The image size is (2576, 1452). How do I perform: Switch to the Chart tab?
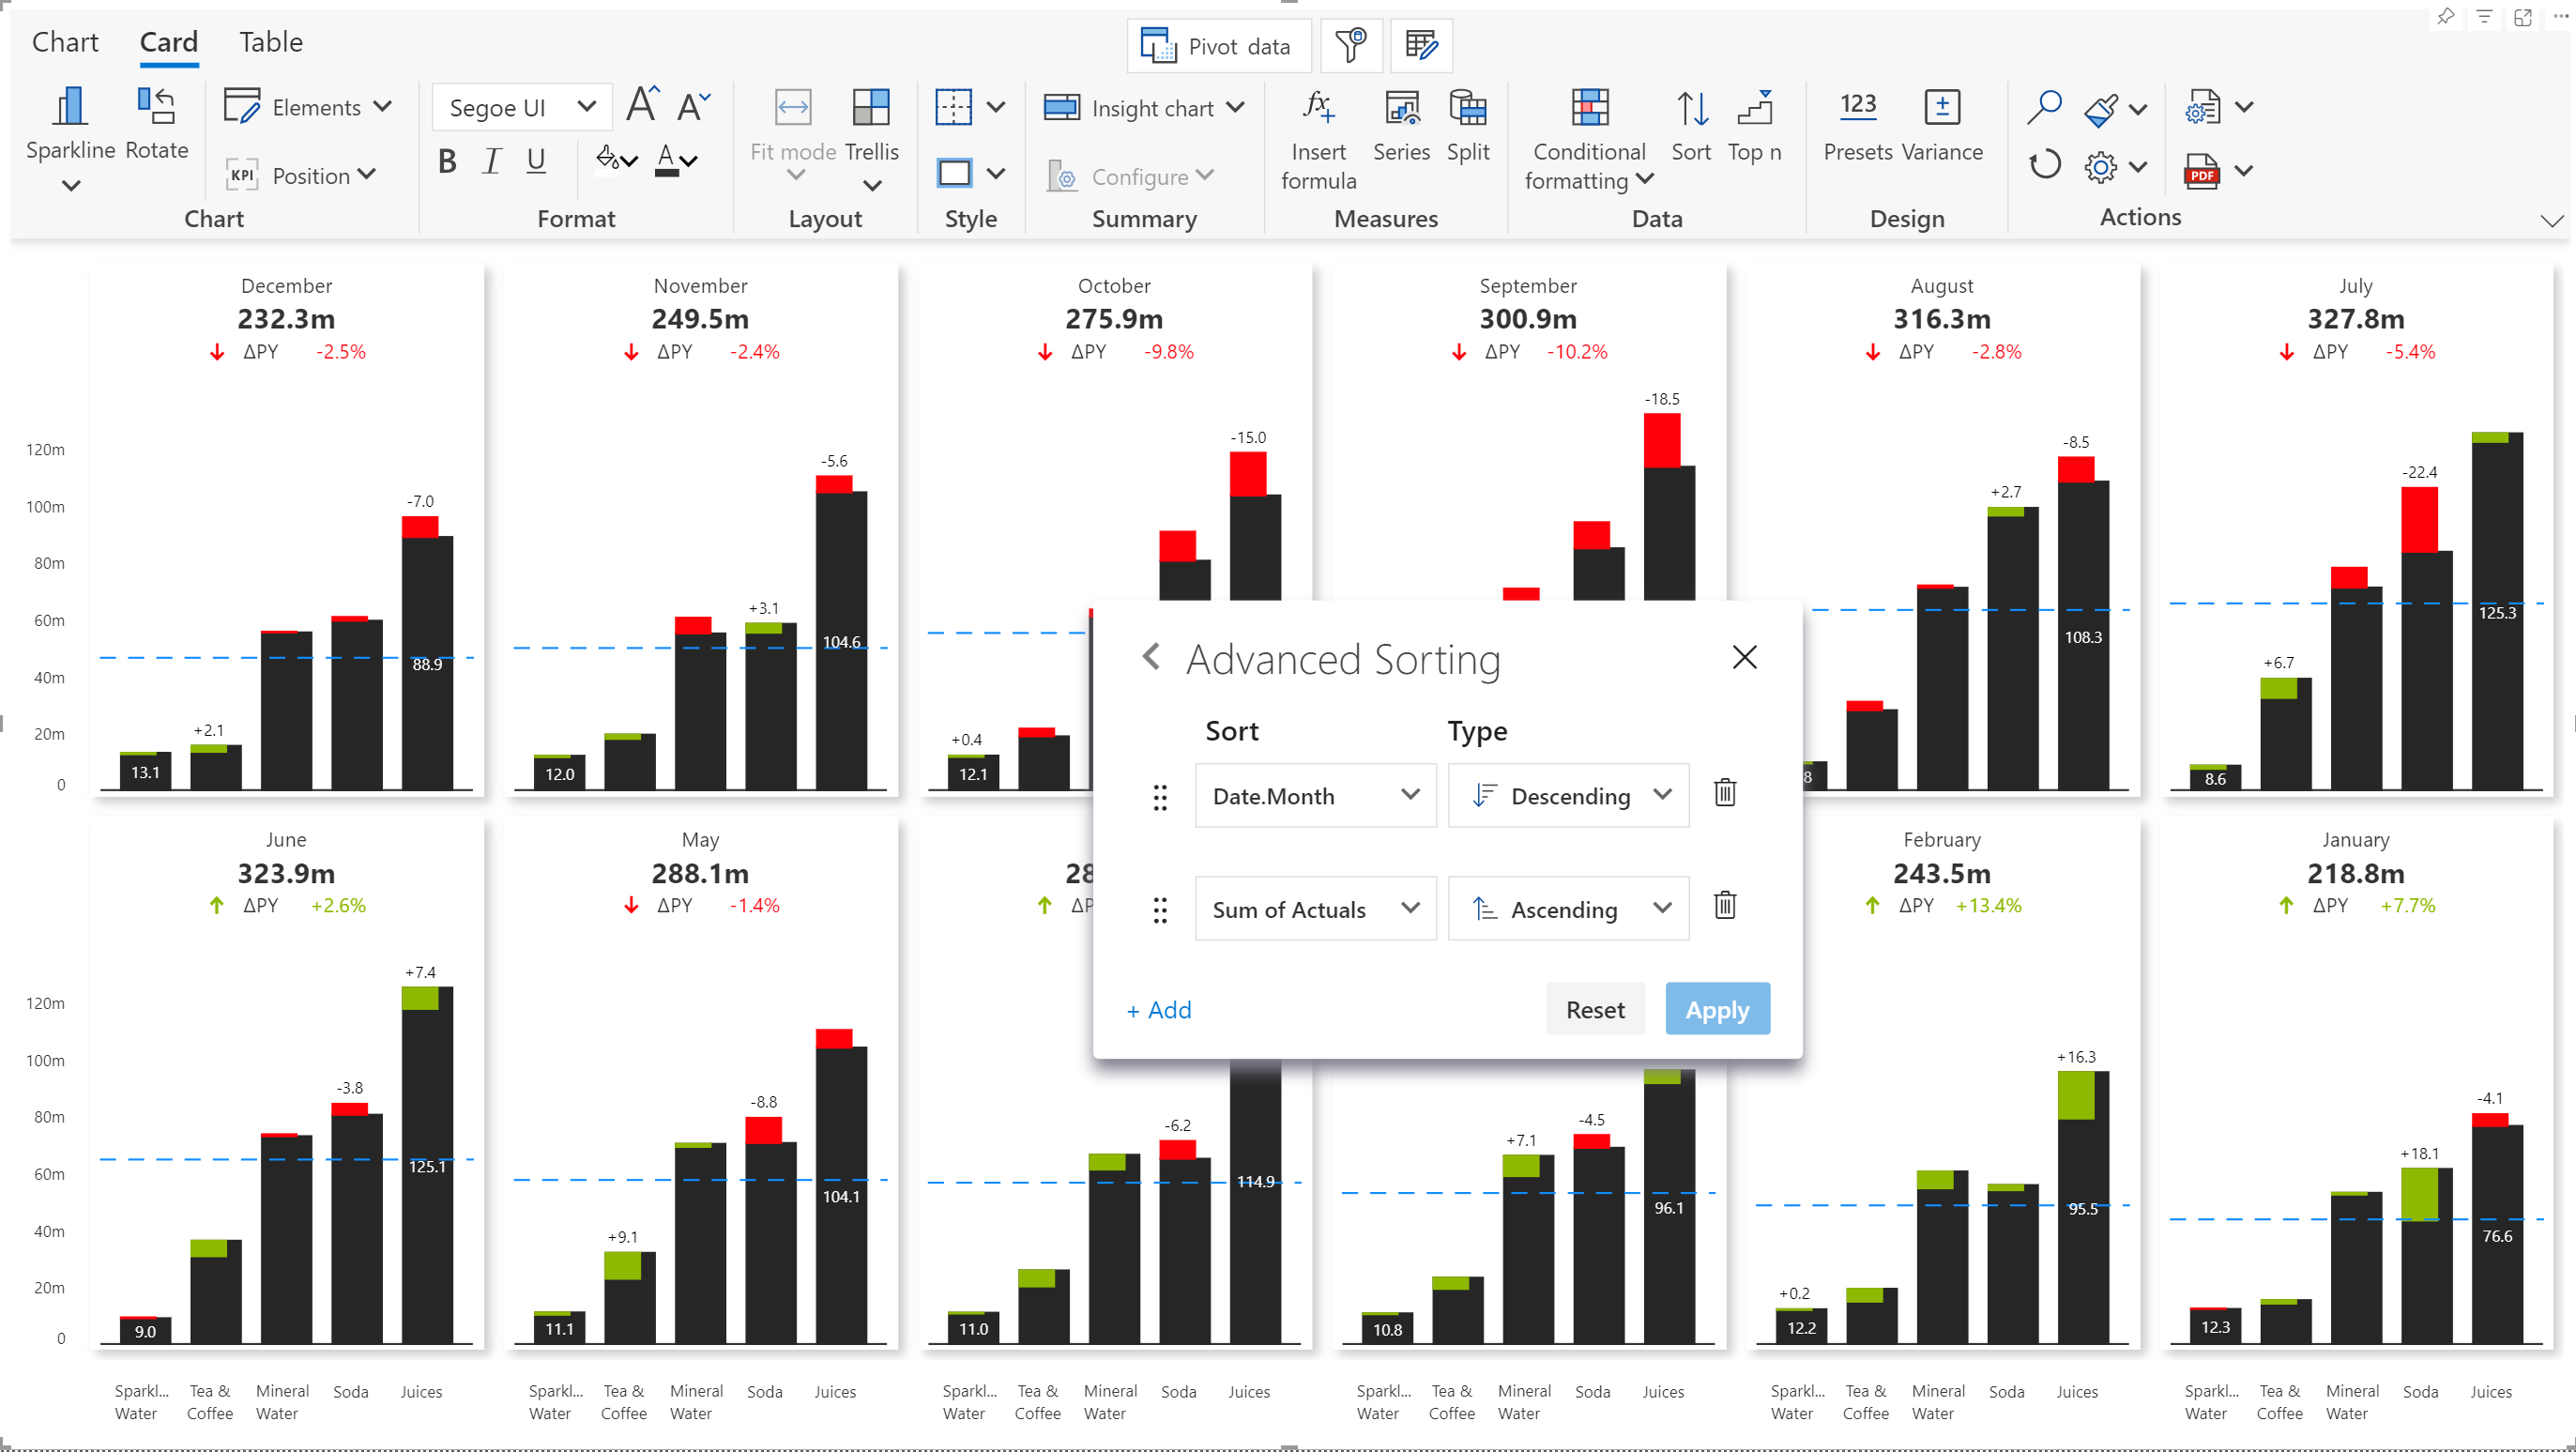point(65,42)
